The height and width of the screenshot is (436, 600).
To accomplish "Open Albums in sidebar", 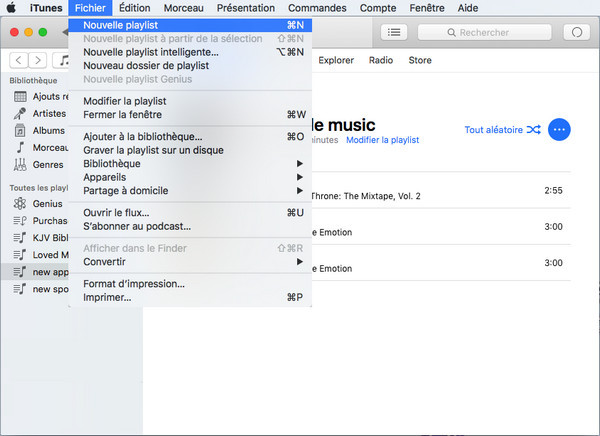I will [39, 131].
